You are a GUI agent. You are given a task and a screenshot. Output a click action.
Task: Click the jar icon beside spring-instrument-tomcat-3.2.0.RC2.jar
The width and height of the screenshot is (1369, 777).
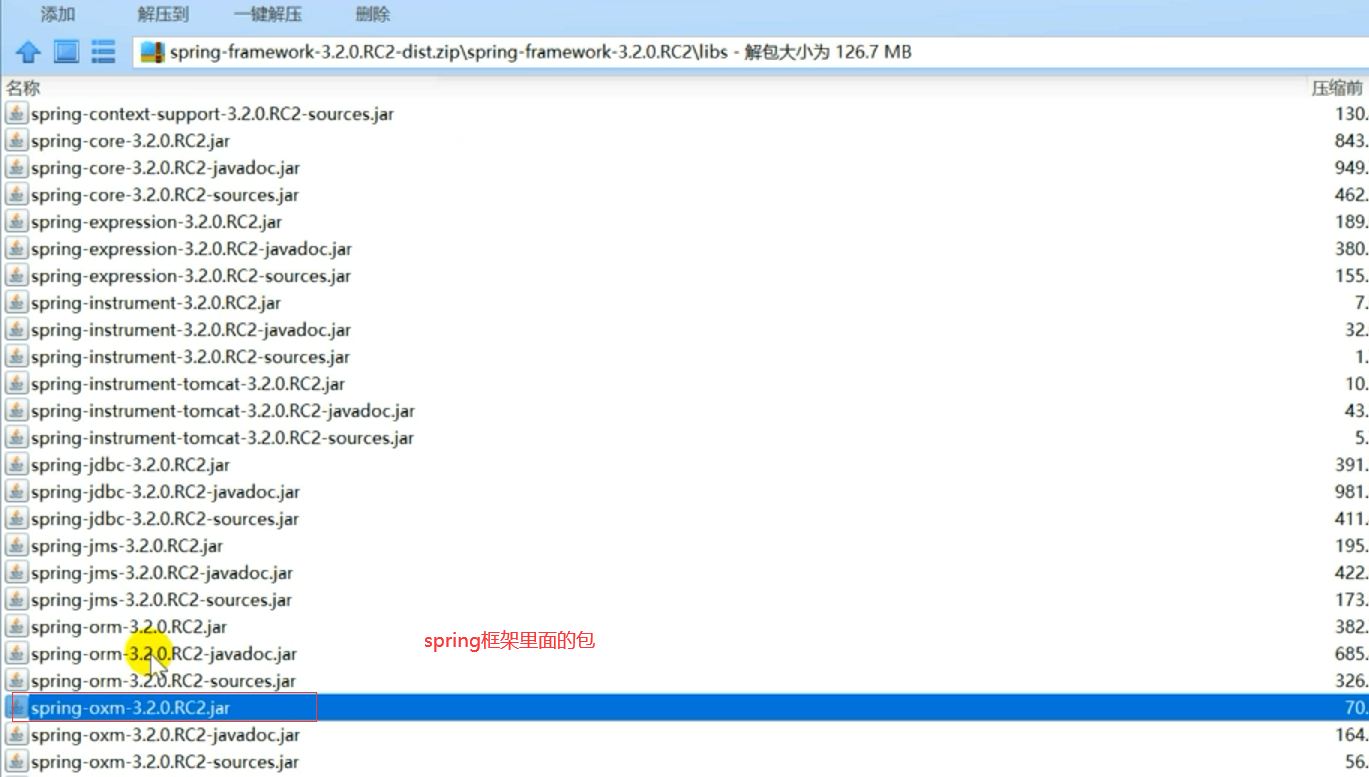pos(16,384)
